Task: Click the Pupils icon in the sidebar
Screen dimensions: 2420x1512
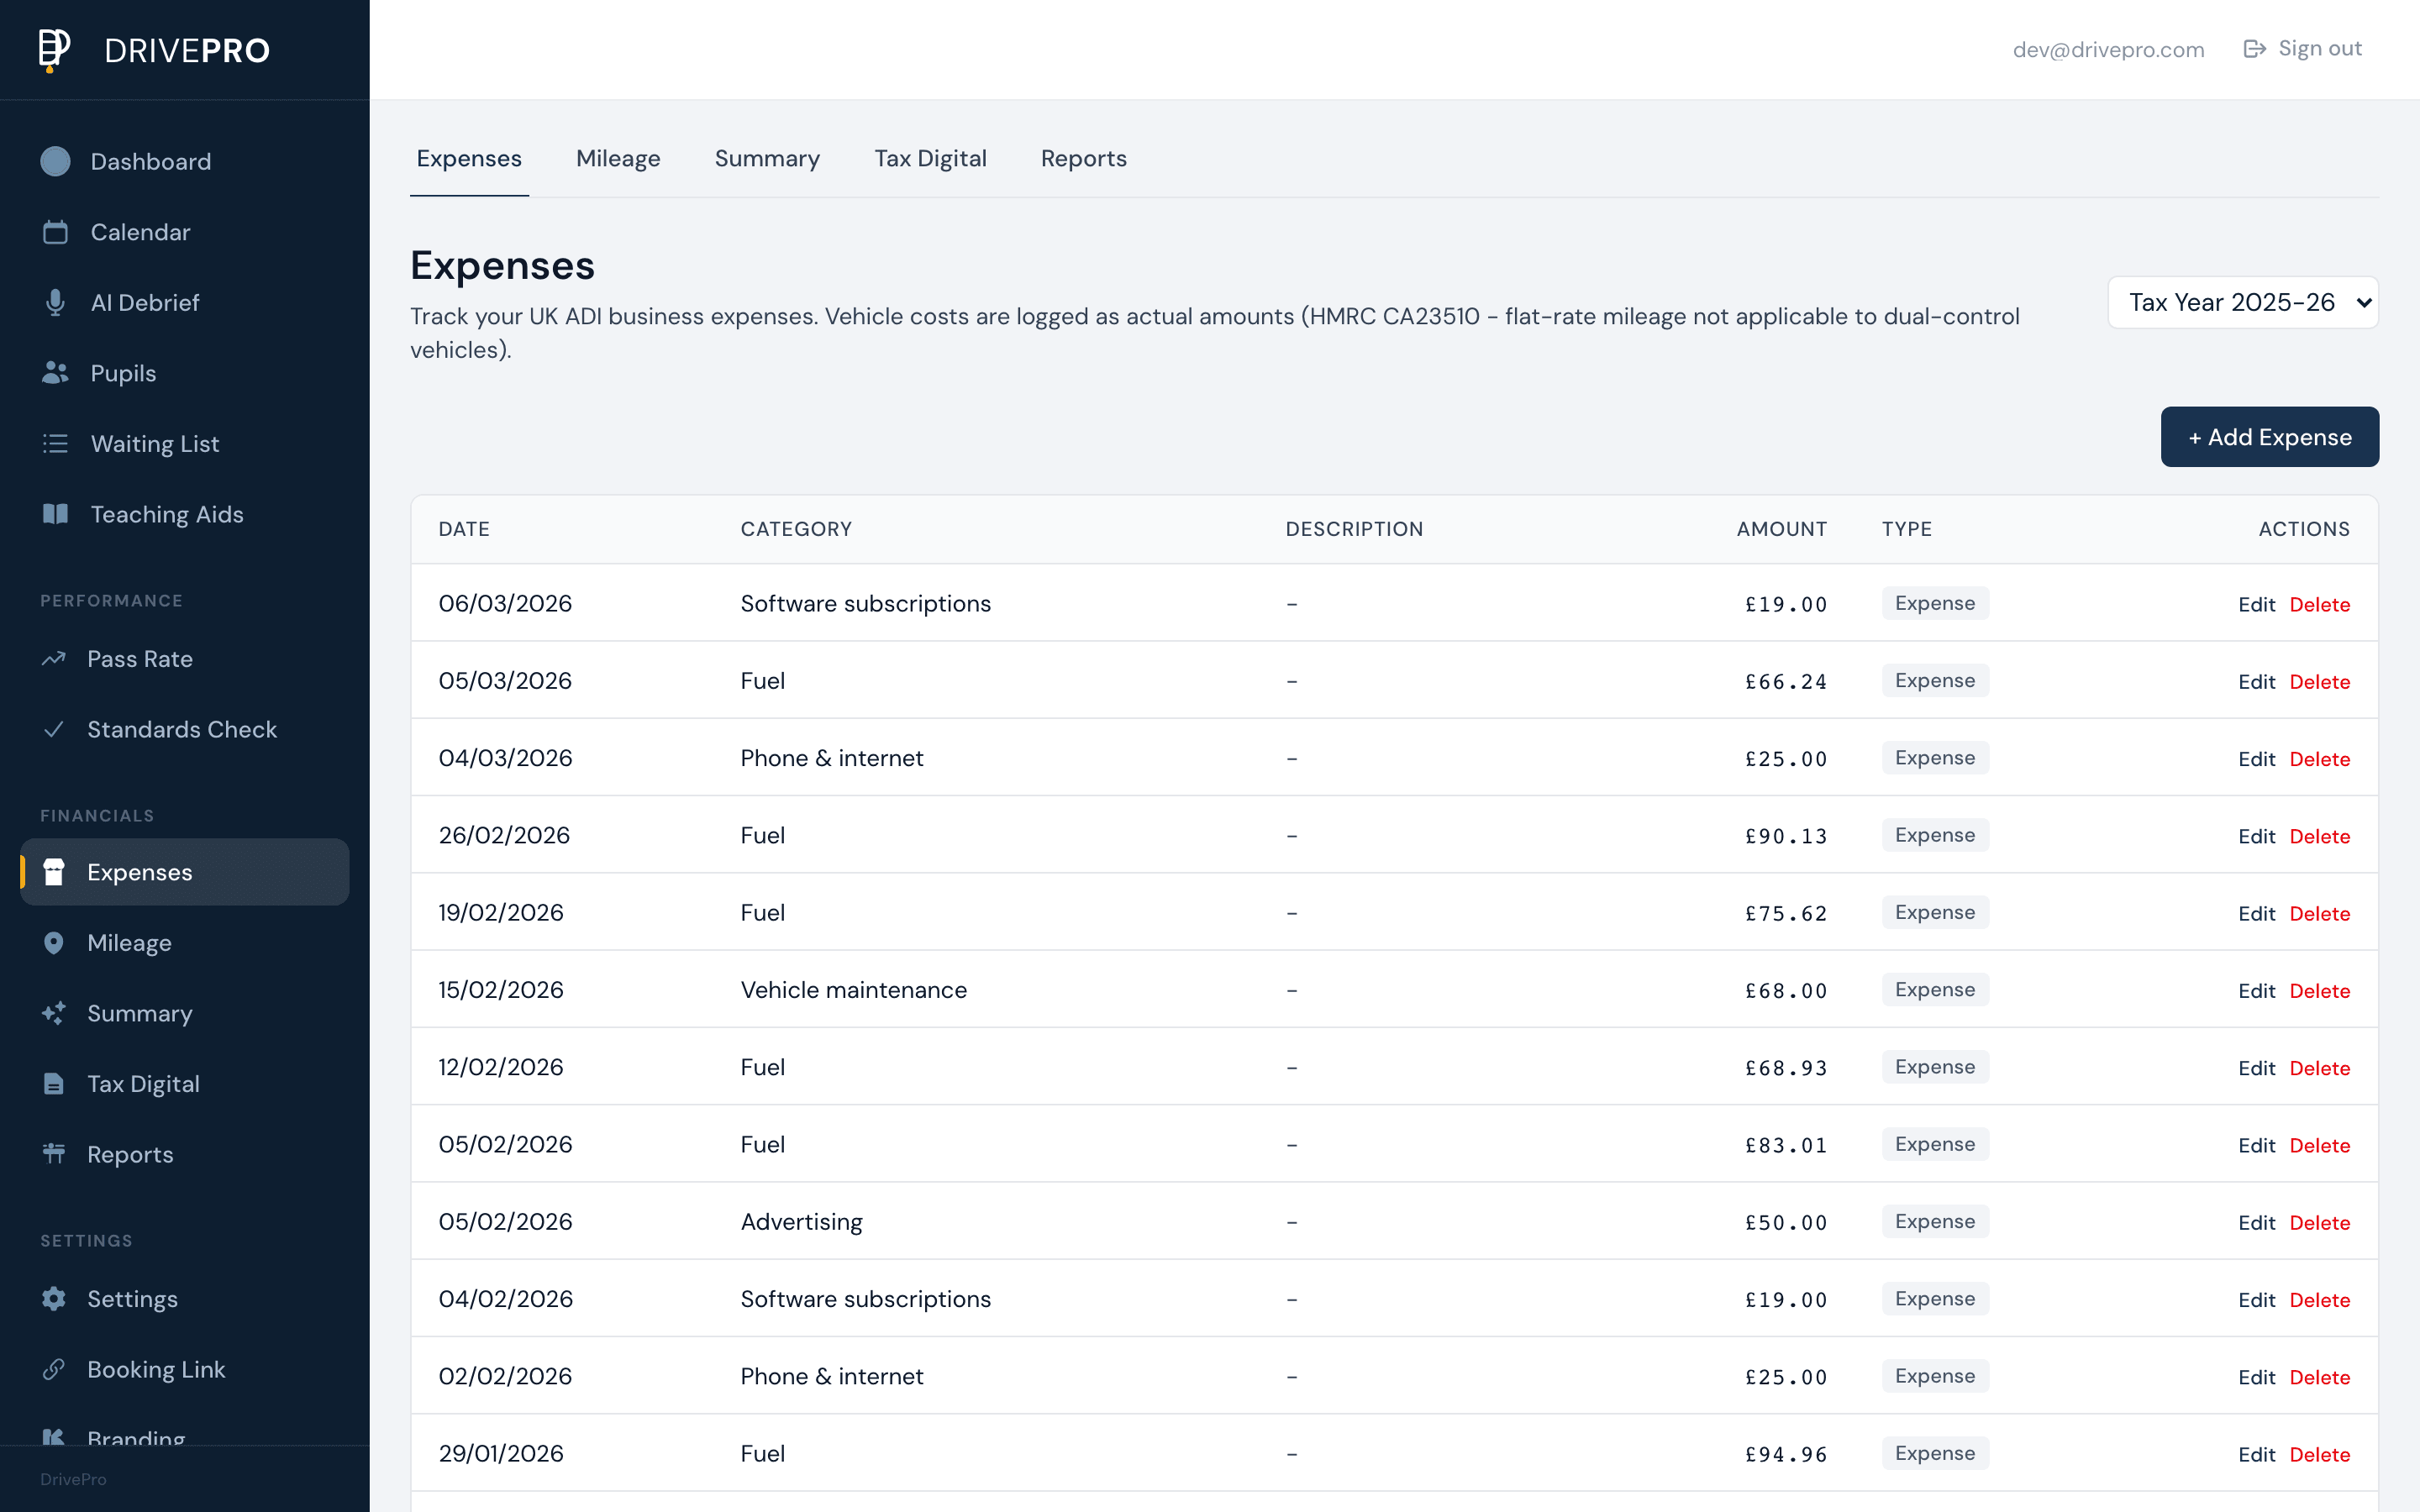Action: (x=55, y=372)
